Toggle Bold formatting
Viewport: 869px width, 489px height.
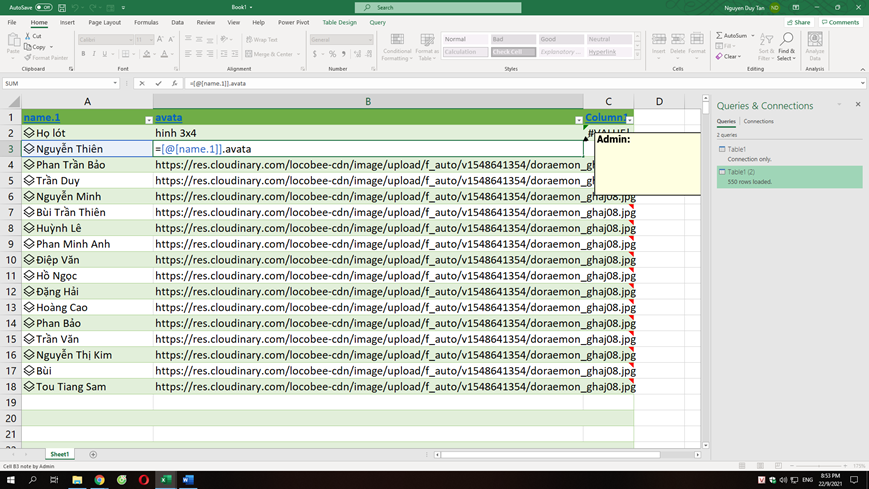pos(83,54)
